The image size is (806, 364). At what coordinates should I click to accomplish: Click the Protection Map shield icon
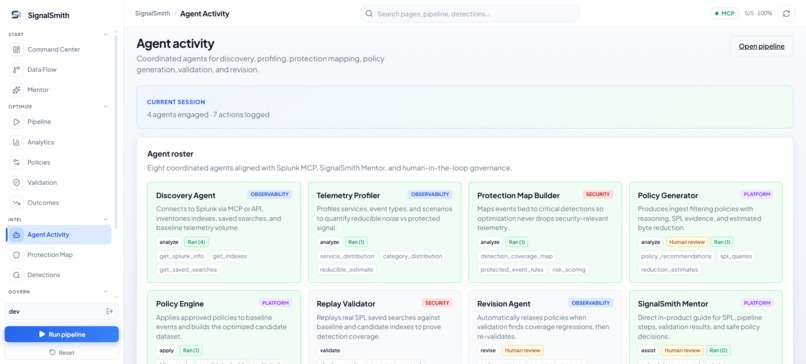tap(16, 254)
